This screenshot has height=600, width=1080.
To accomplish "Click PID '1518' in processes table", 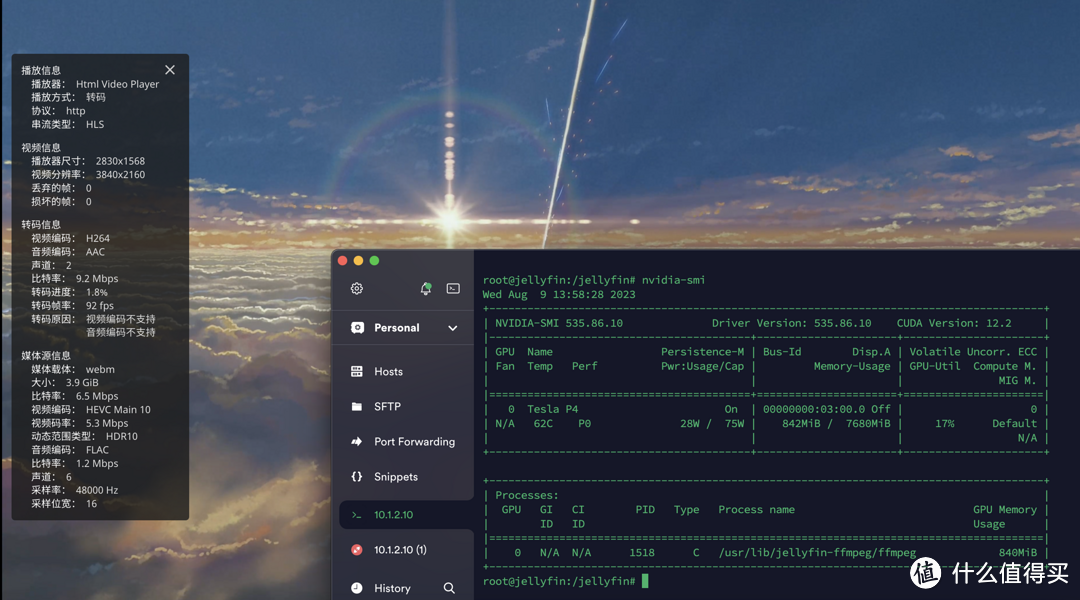I will coord(642,552).
